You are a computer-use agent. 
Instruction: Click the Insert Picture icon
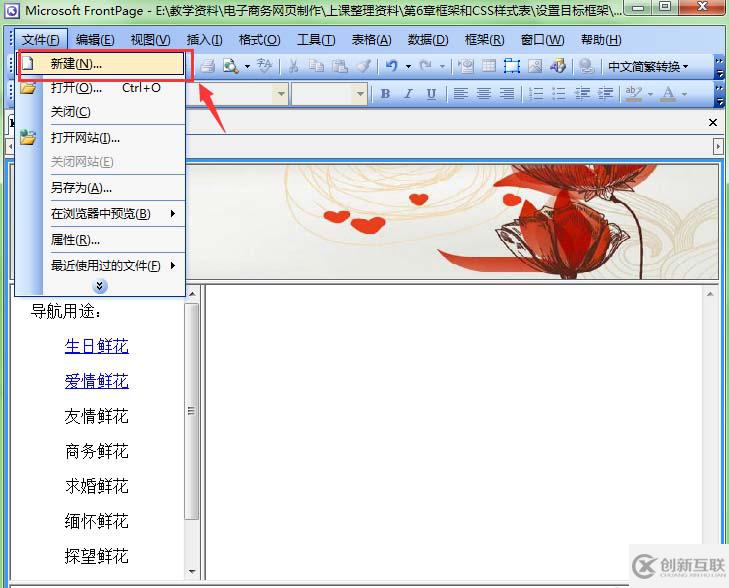(x=535, y=66)
